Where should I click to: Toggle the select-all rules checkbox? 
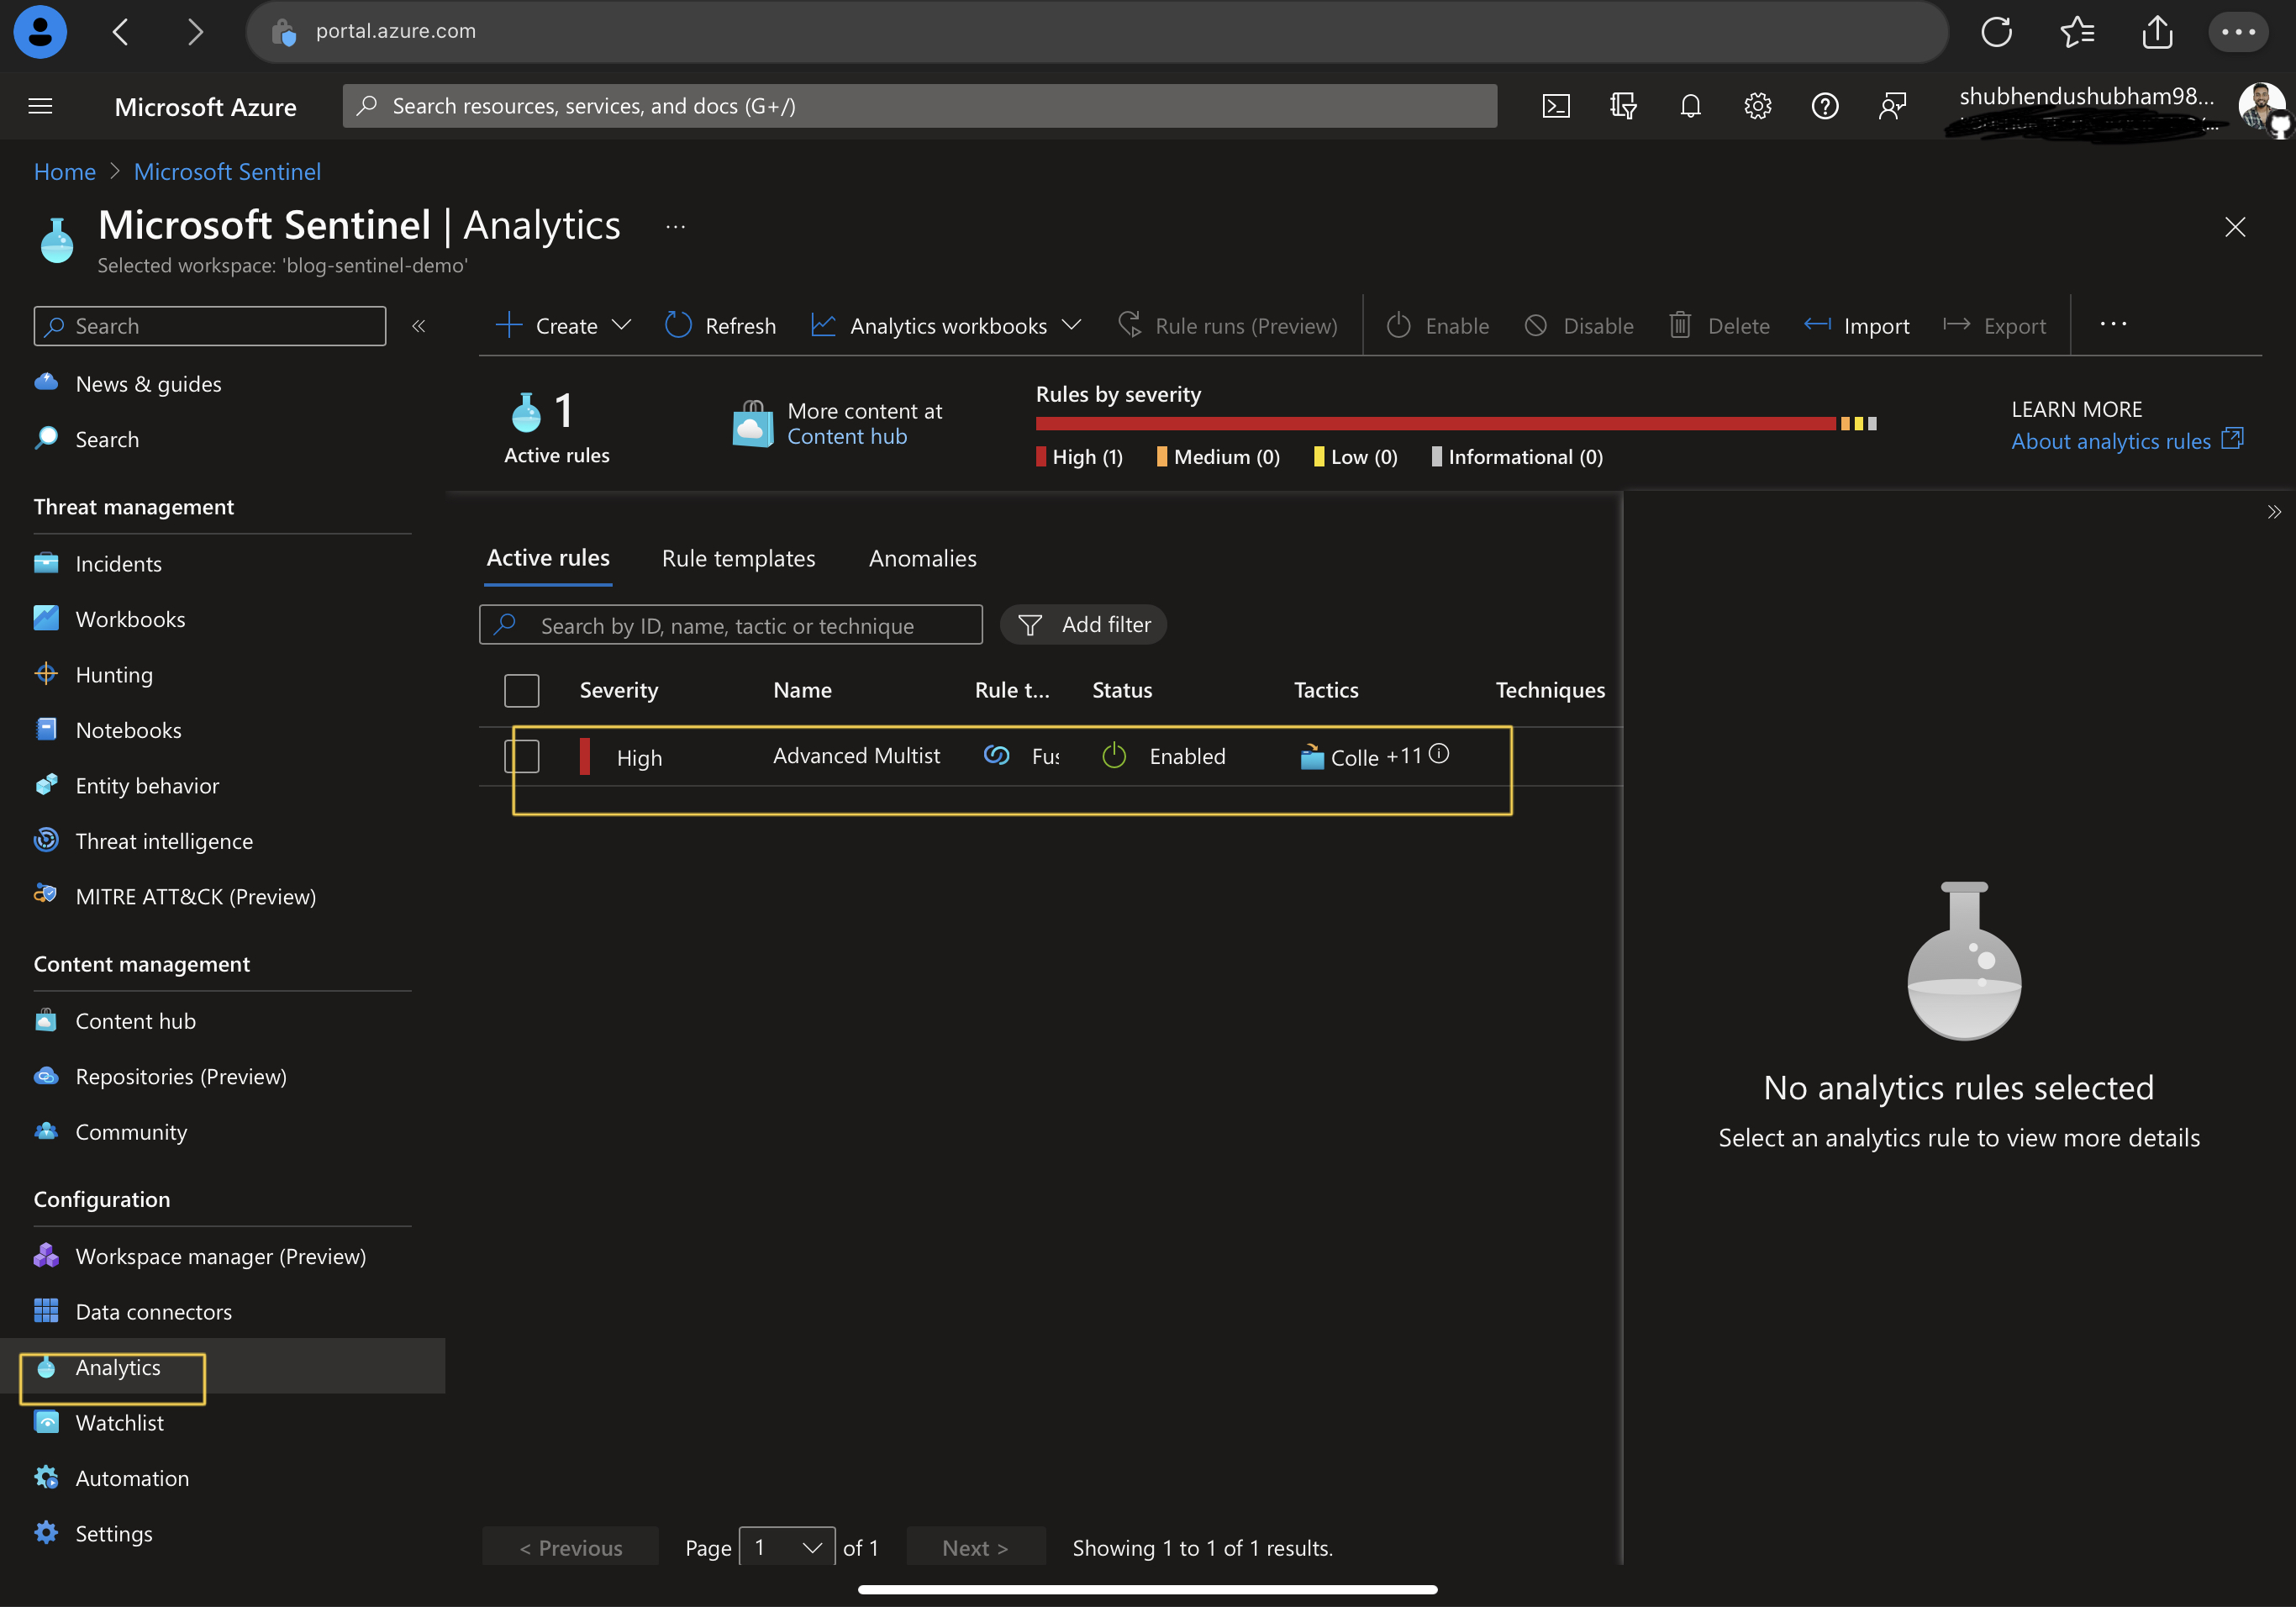coord(521,691)
